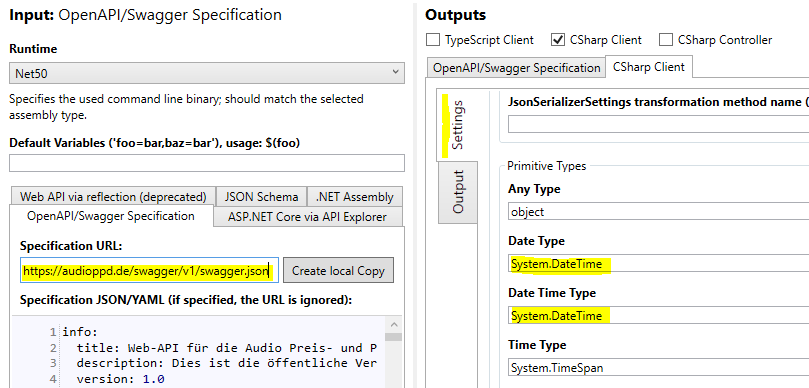This screenshot has height=388, width=809.
Task: Click the specification editor scroll-up arrow
Action: point(393,325)
